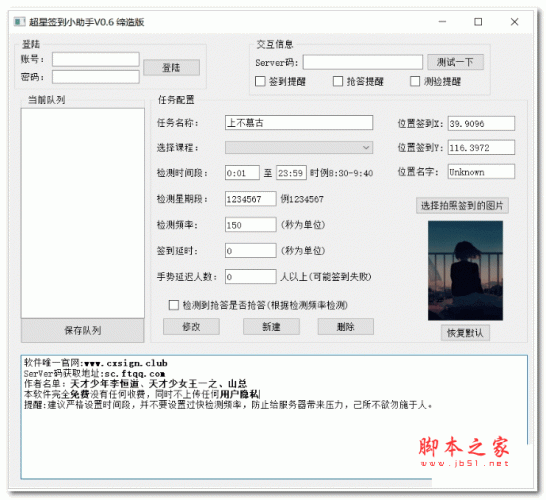
Task: Enable the 抢答提醒 checkbox
Action: (x=338, y=81)
